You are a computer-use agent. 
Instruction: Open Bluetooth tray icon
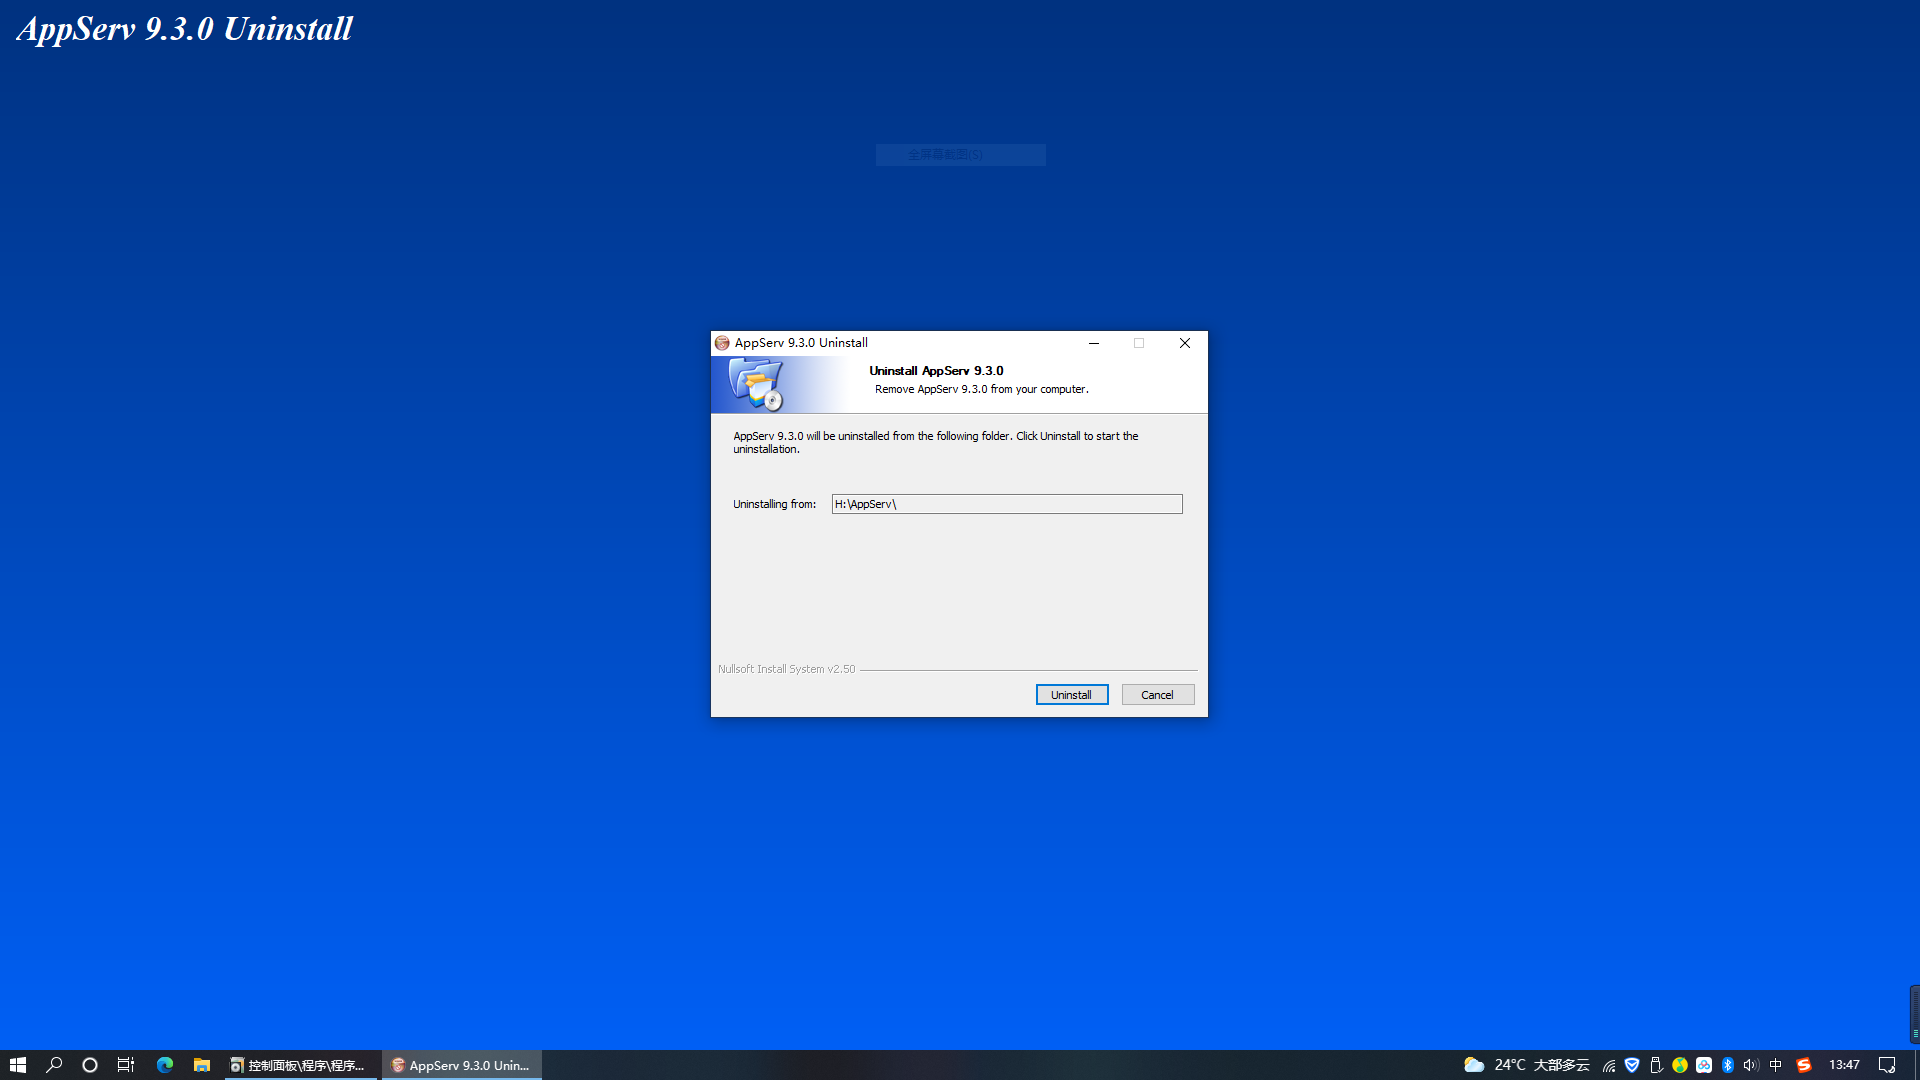(1728, 1065)
